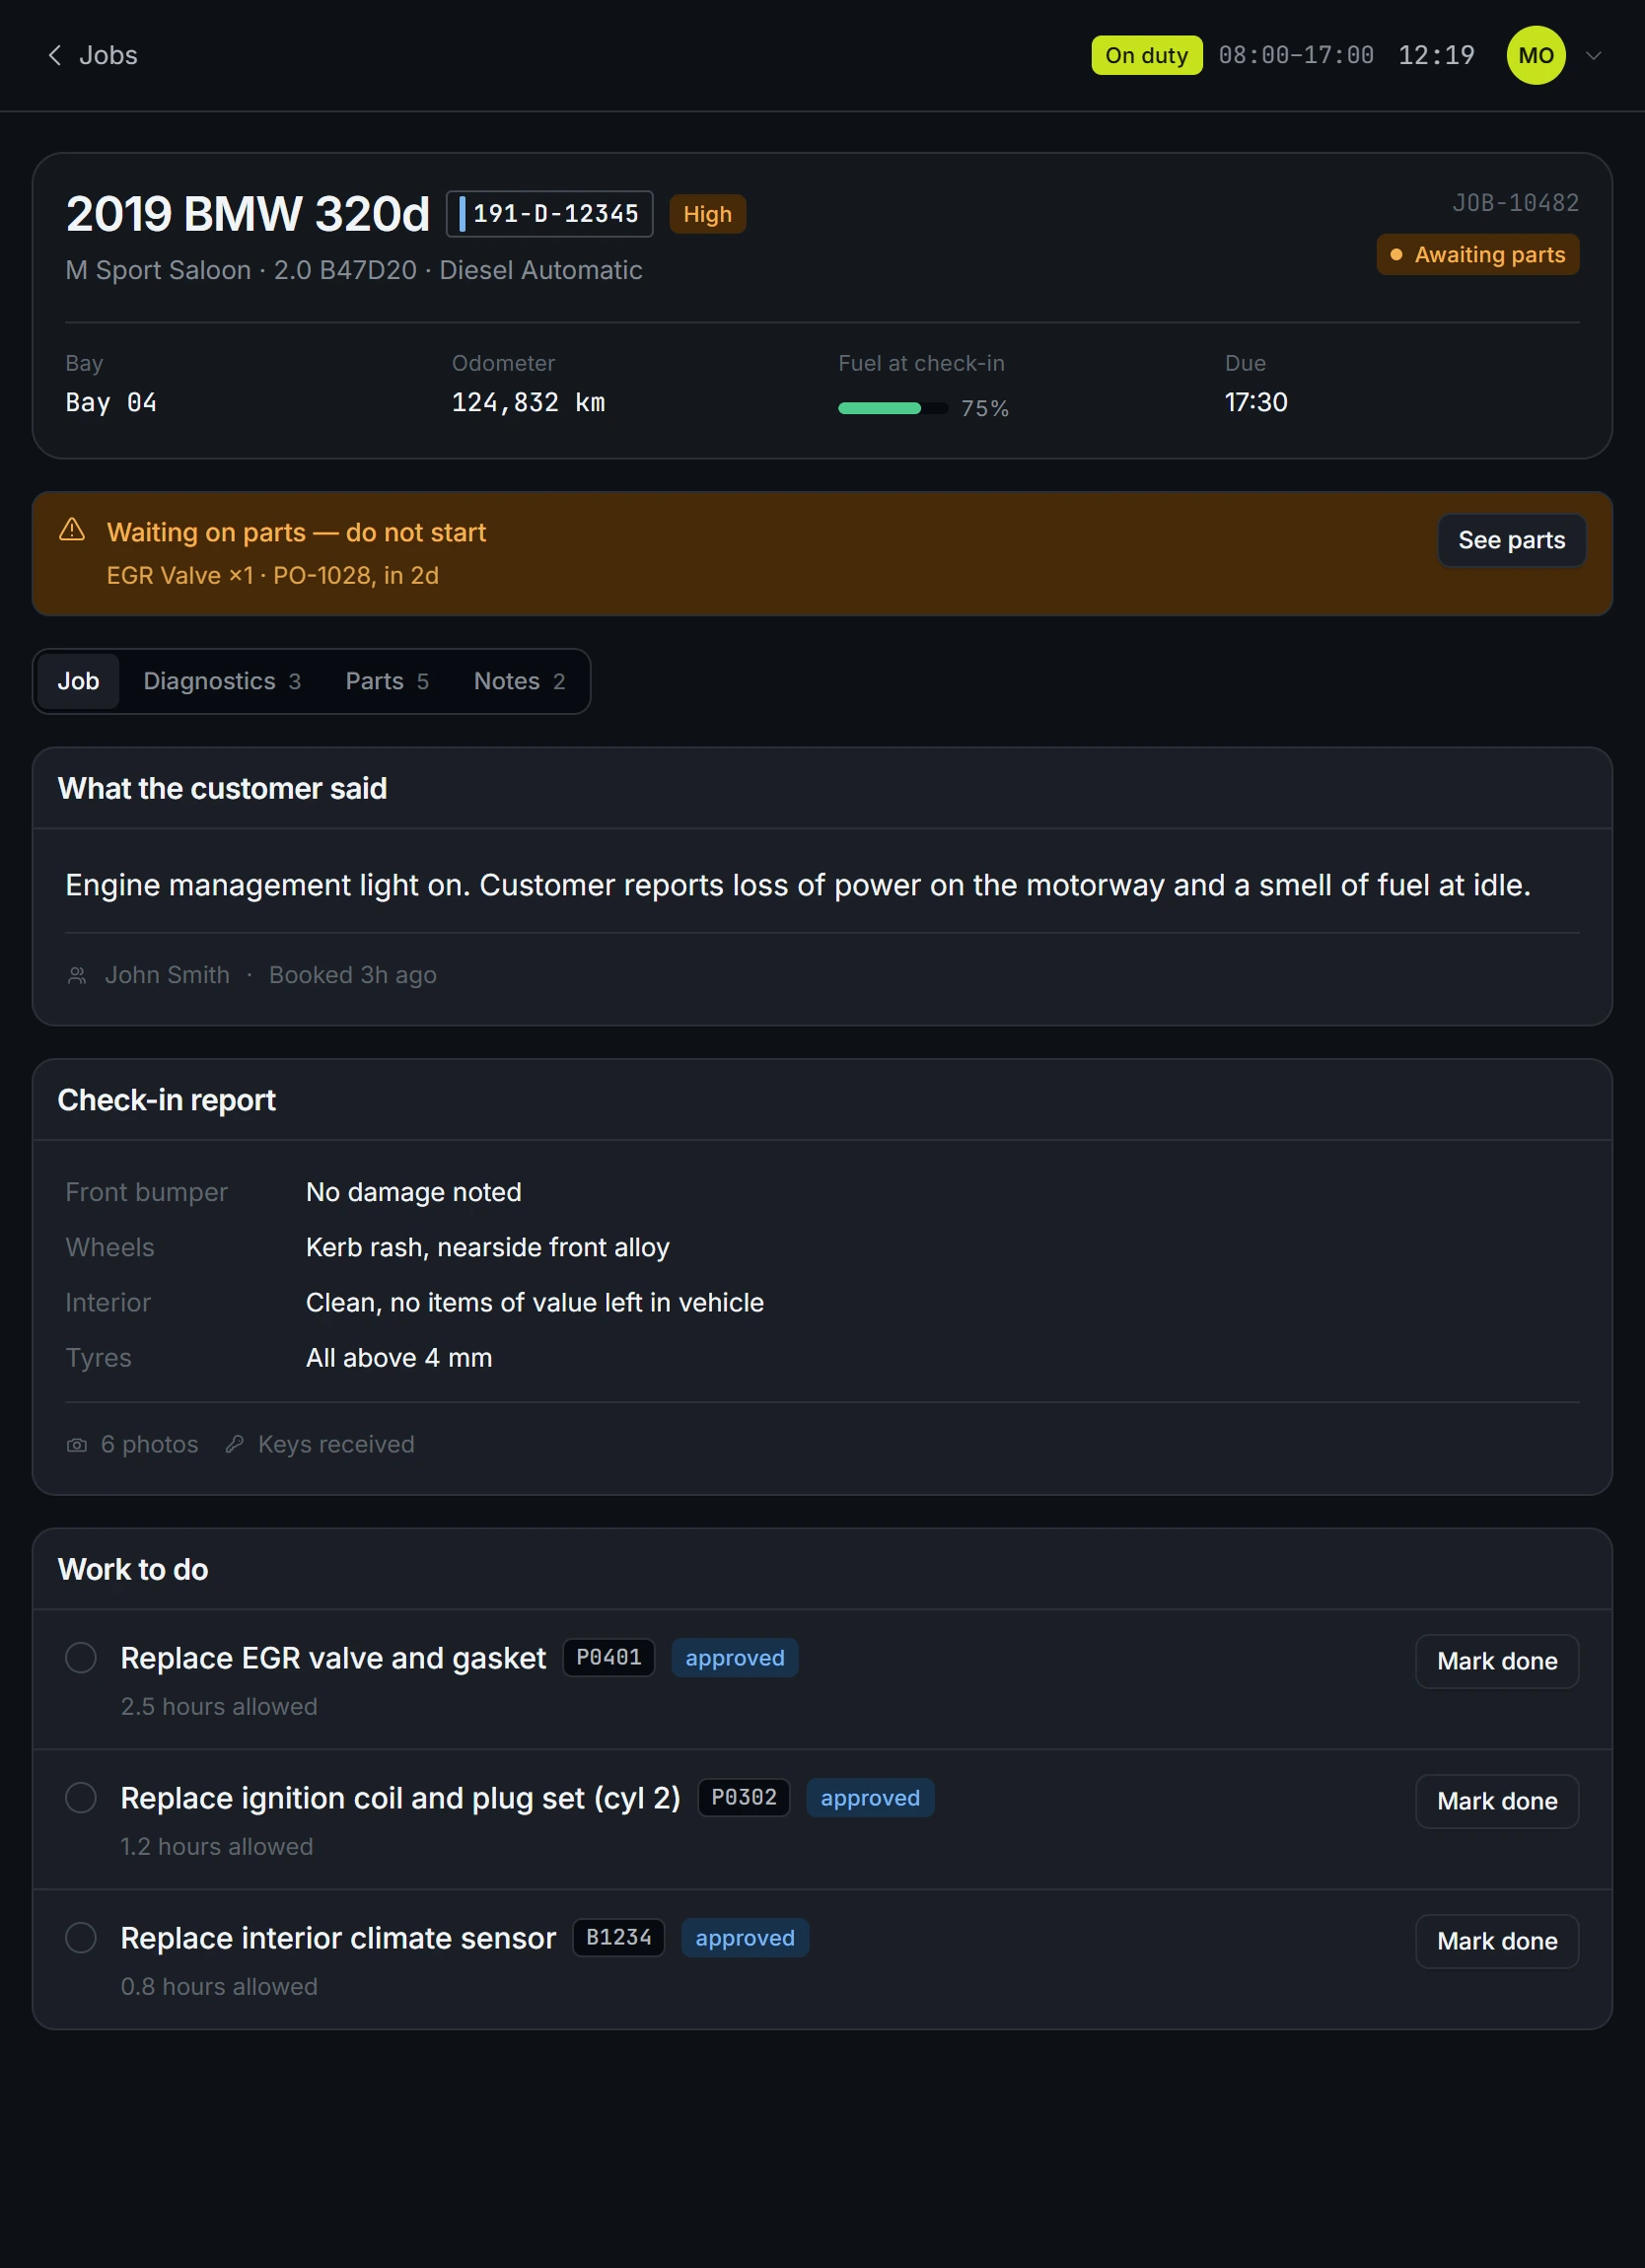Expand the user menu chevron beside avatar
The width and height of the screenshot is (1645, 2268).
(x=1594, y=55)
